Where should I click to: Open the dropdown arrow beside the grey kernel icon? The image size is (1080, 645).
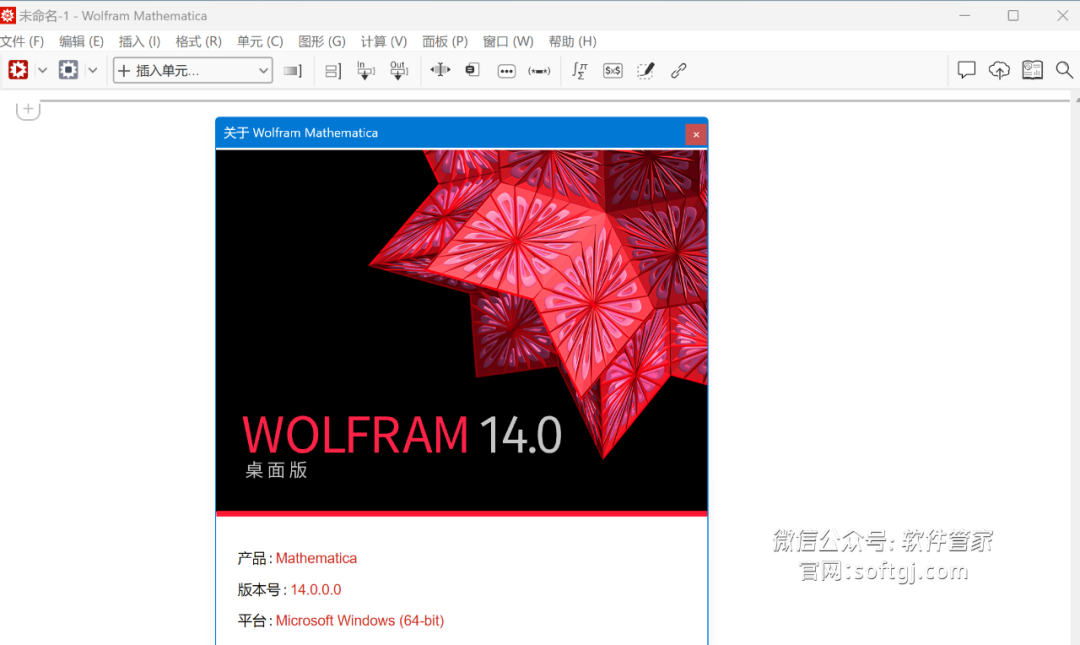coord(92,70)
